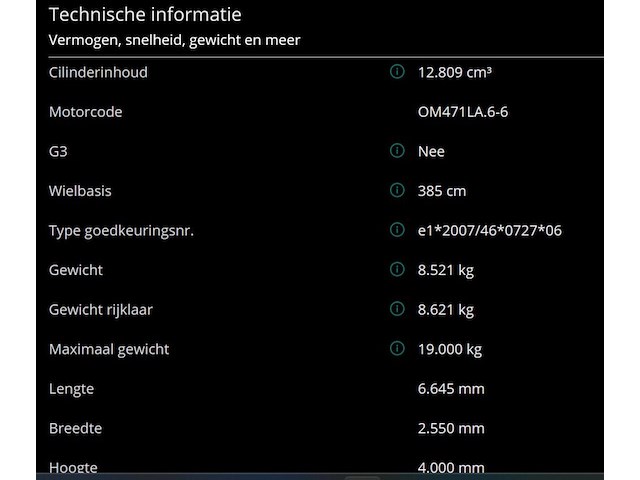Click the Maximaal gewicht label
This screenshot has width=640, height=480.
click(109, 349)
